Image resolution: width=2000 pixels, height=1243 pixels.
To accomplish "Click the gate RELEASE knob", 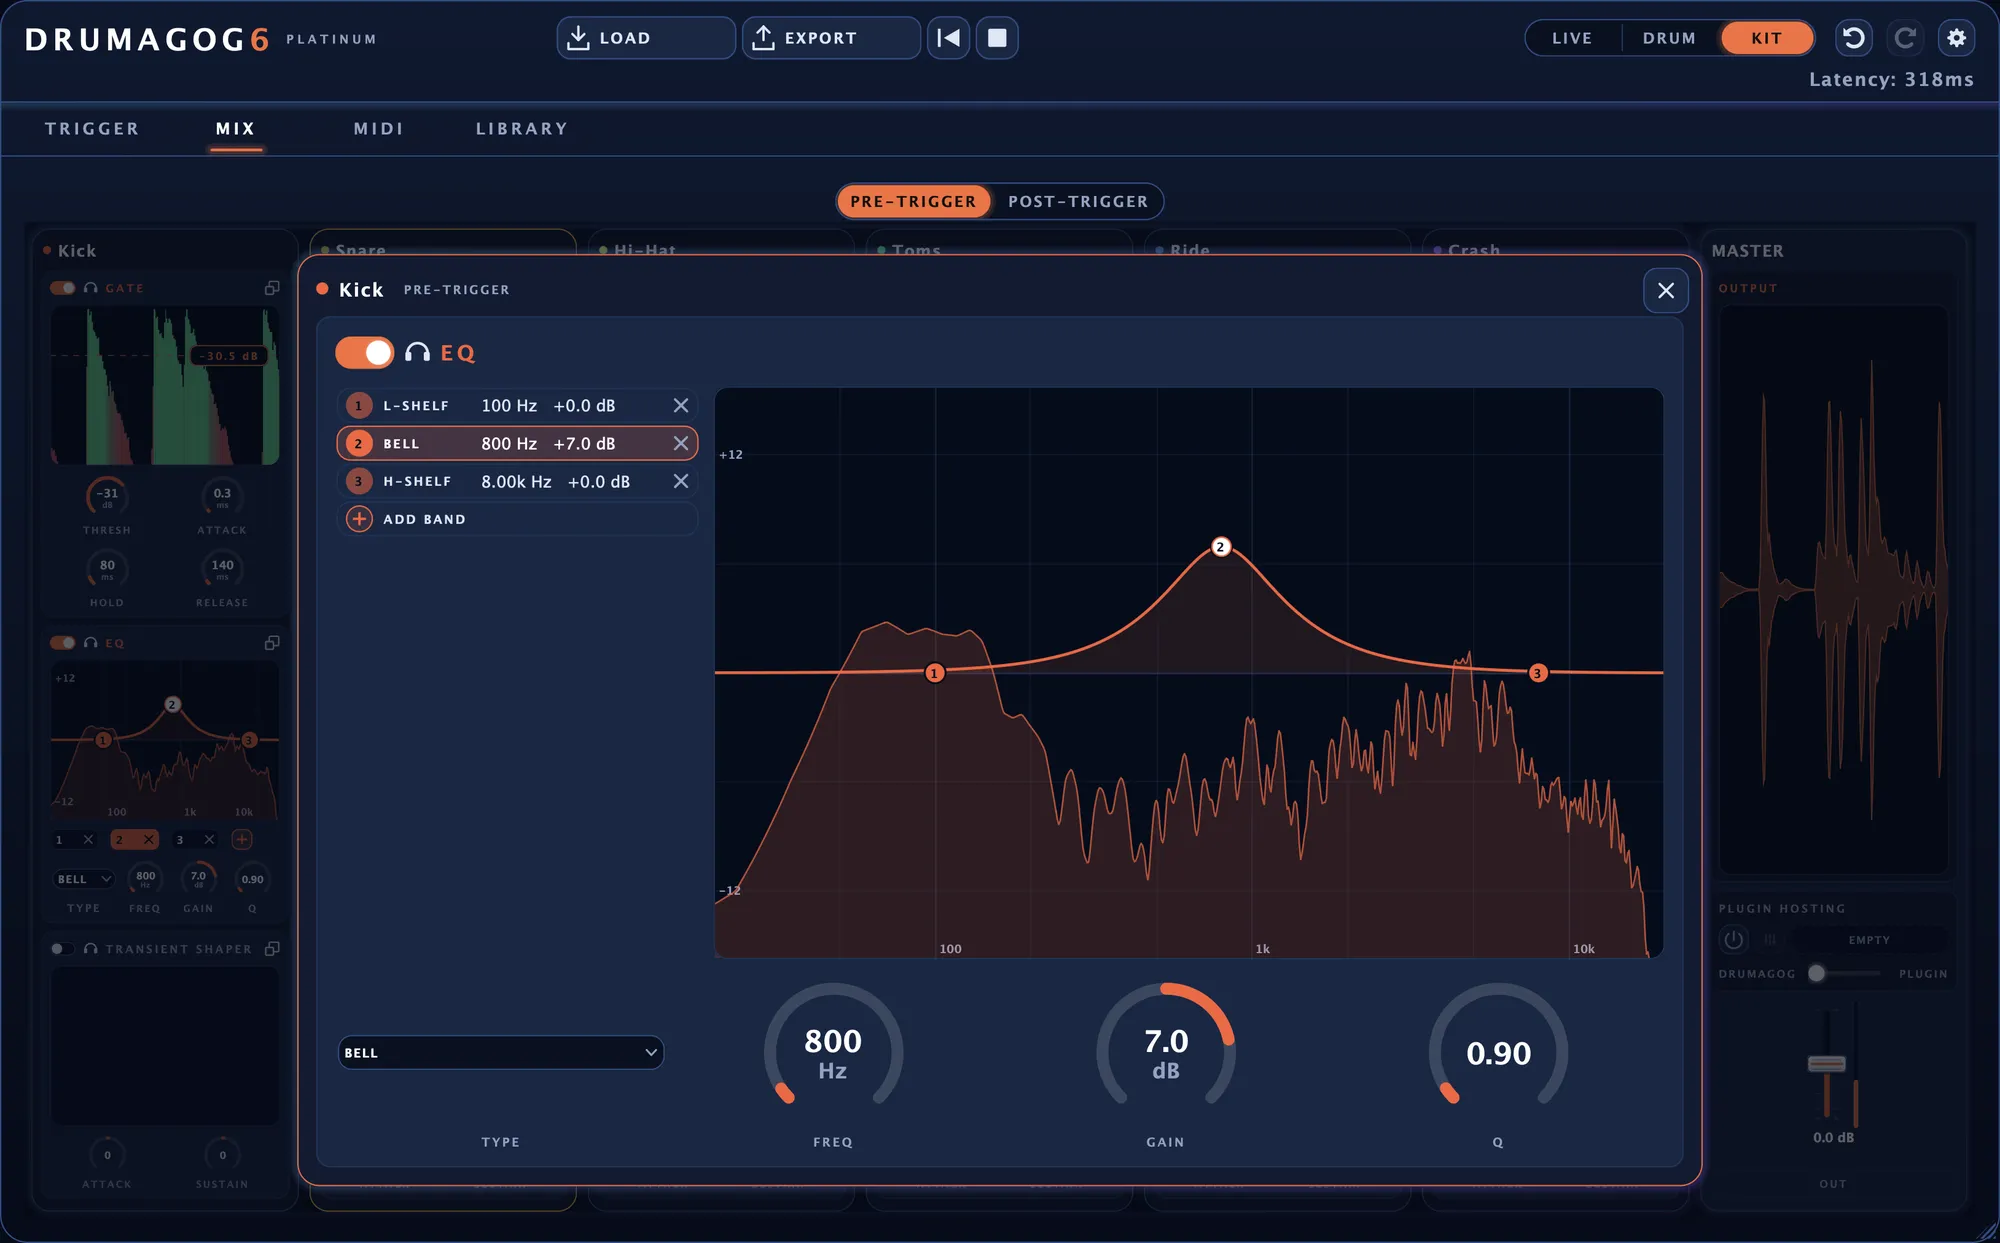I will pos(222,568).
